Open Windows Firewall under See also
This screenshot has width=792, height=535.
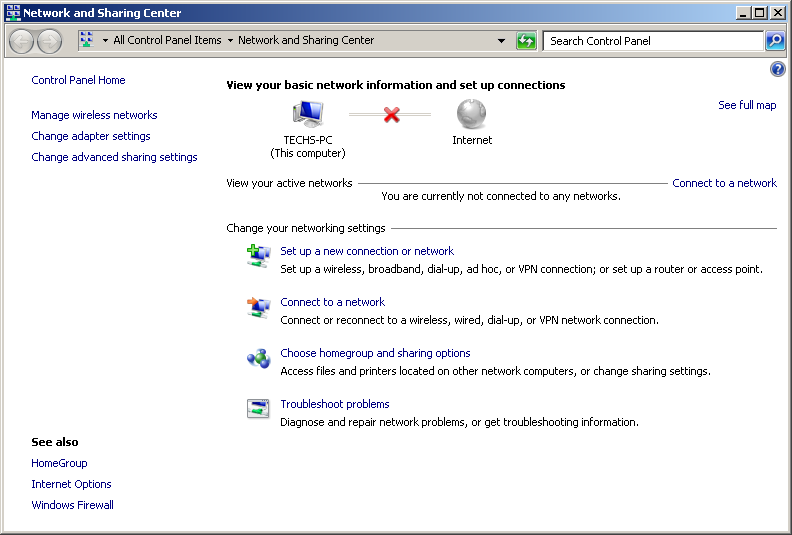click(x=72, y=505)
